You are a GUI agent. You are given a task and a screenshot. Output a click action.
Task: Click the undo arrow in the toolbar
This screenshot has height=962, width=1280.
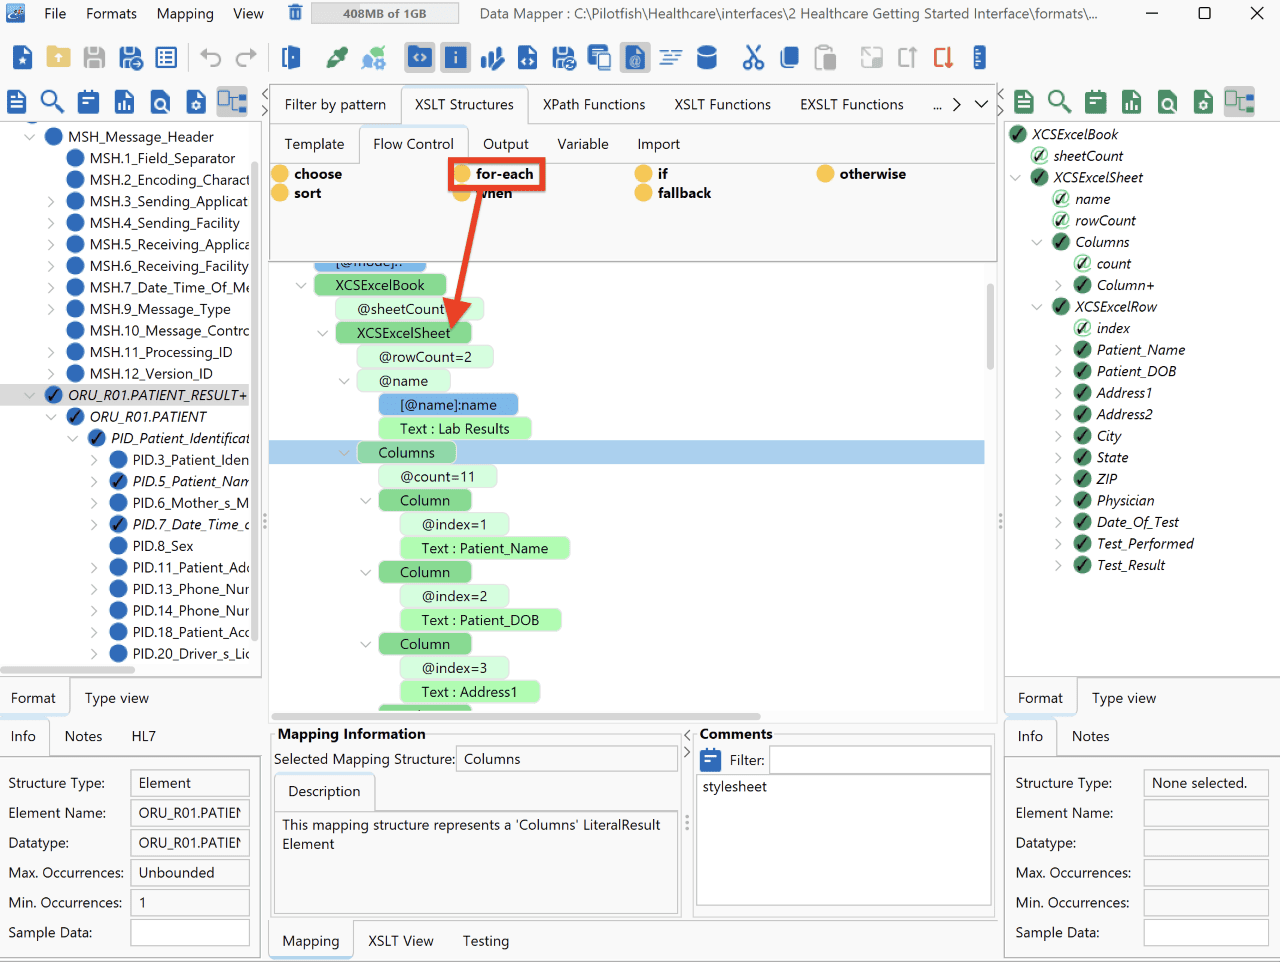pyautogui.click(x=210, y=58)
